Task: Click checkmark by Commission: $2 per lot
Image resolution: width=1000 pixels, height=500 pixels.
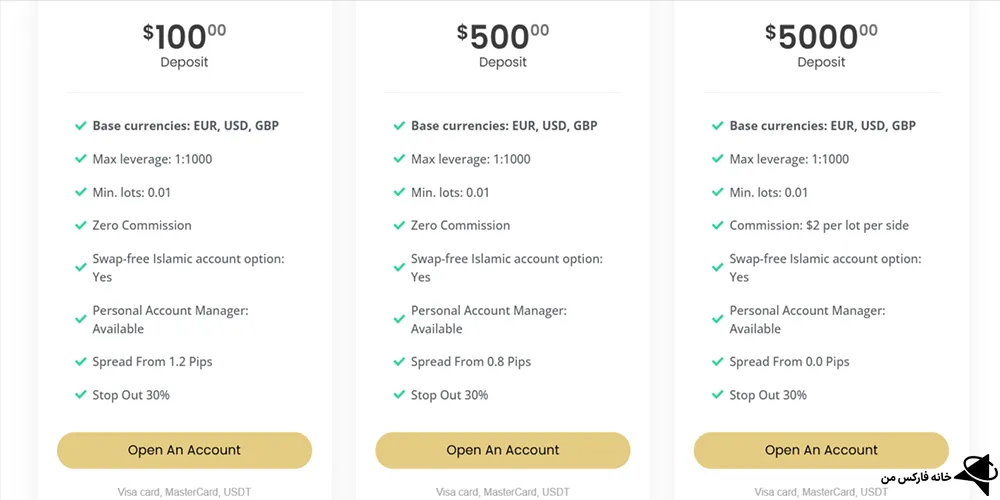Action: [718, 225]
